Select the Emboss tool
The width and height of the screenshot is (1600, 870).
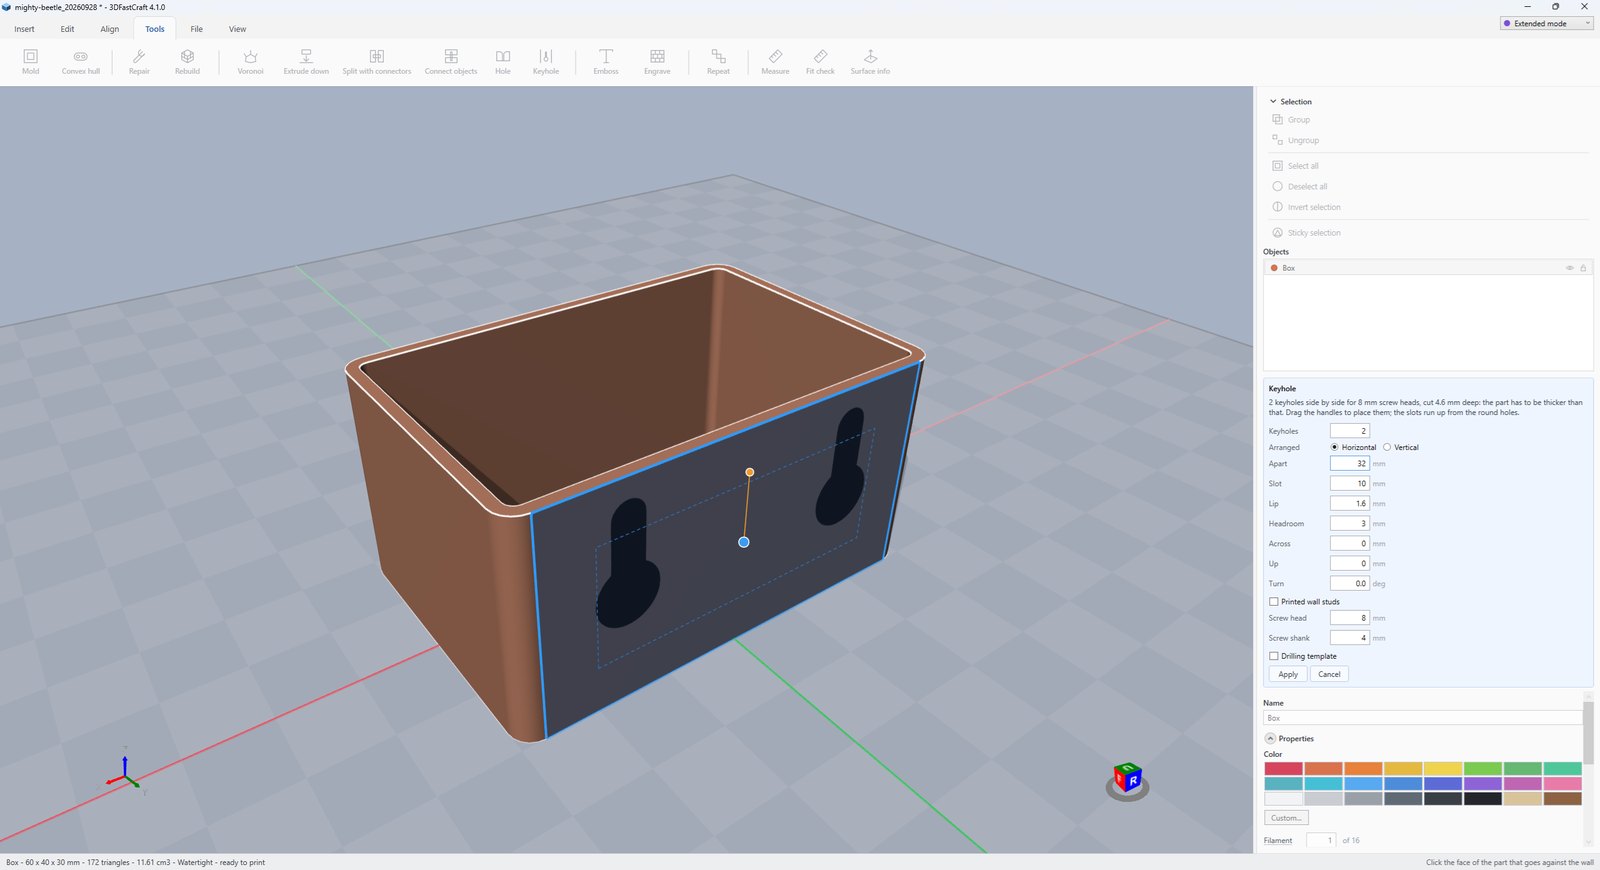pos(606,62)
